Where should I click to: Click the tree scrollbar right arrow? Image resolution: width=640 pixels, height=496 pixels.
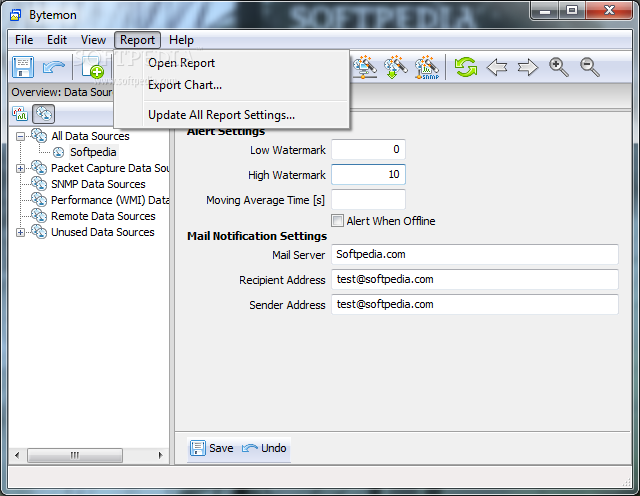pos(160,455)
